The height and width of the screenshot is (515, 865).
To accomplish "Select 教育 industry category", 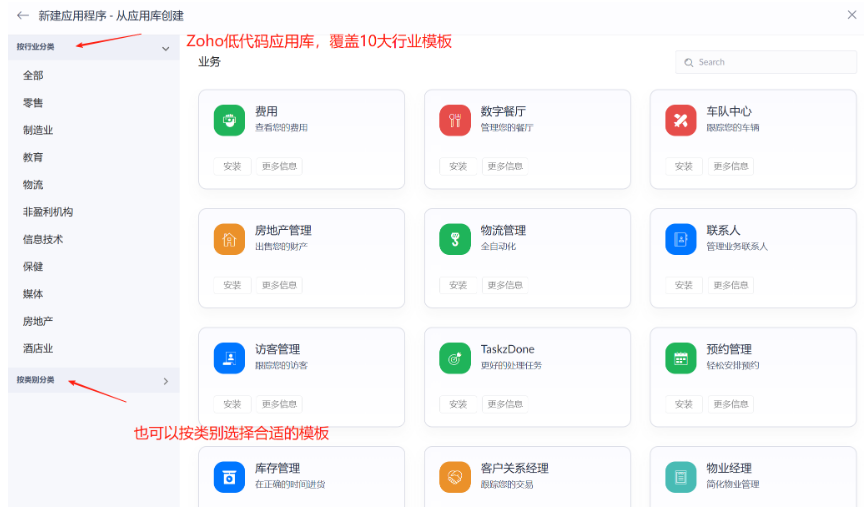I will point(33,157).
